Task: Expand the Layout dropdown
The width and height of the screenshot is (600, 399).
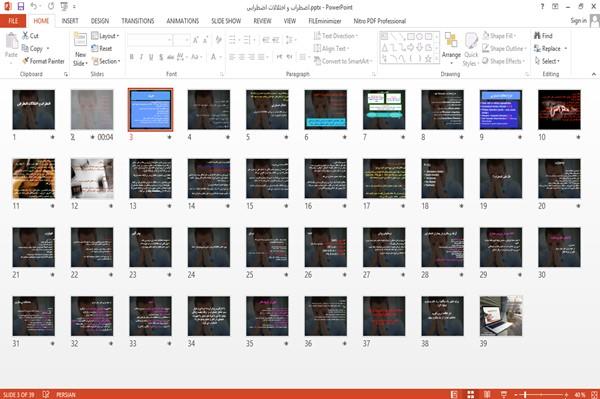Action: [x=105, y=36]
